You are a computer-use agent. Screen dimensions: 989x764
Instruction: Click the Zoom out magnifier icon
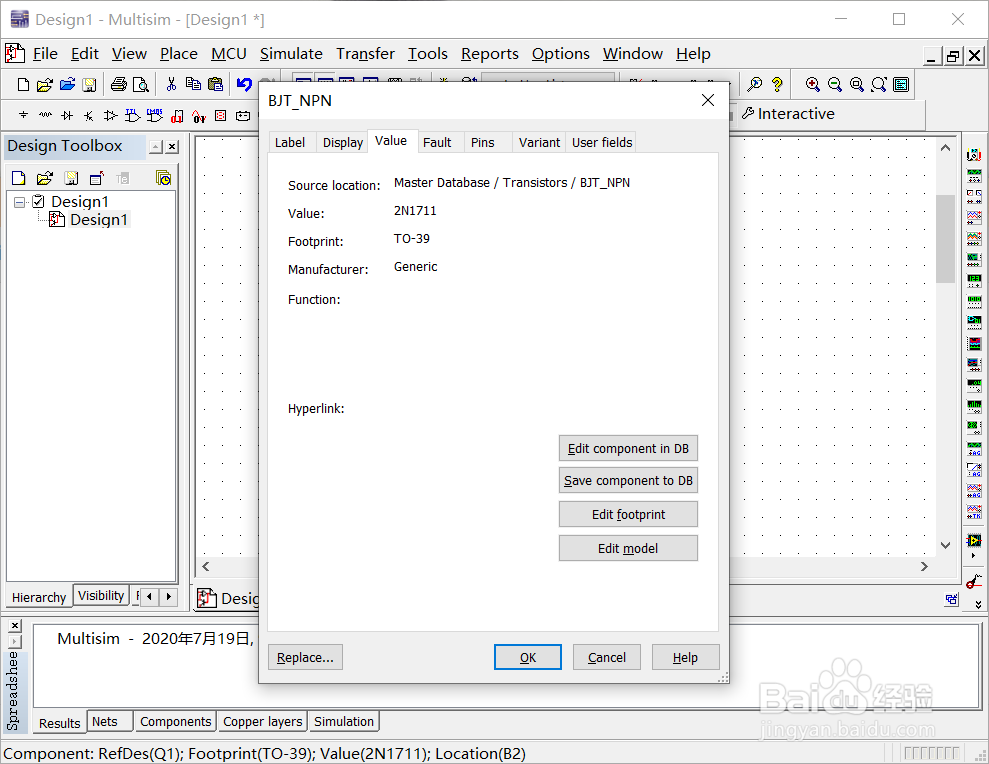point(834,85)
